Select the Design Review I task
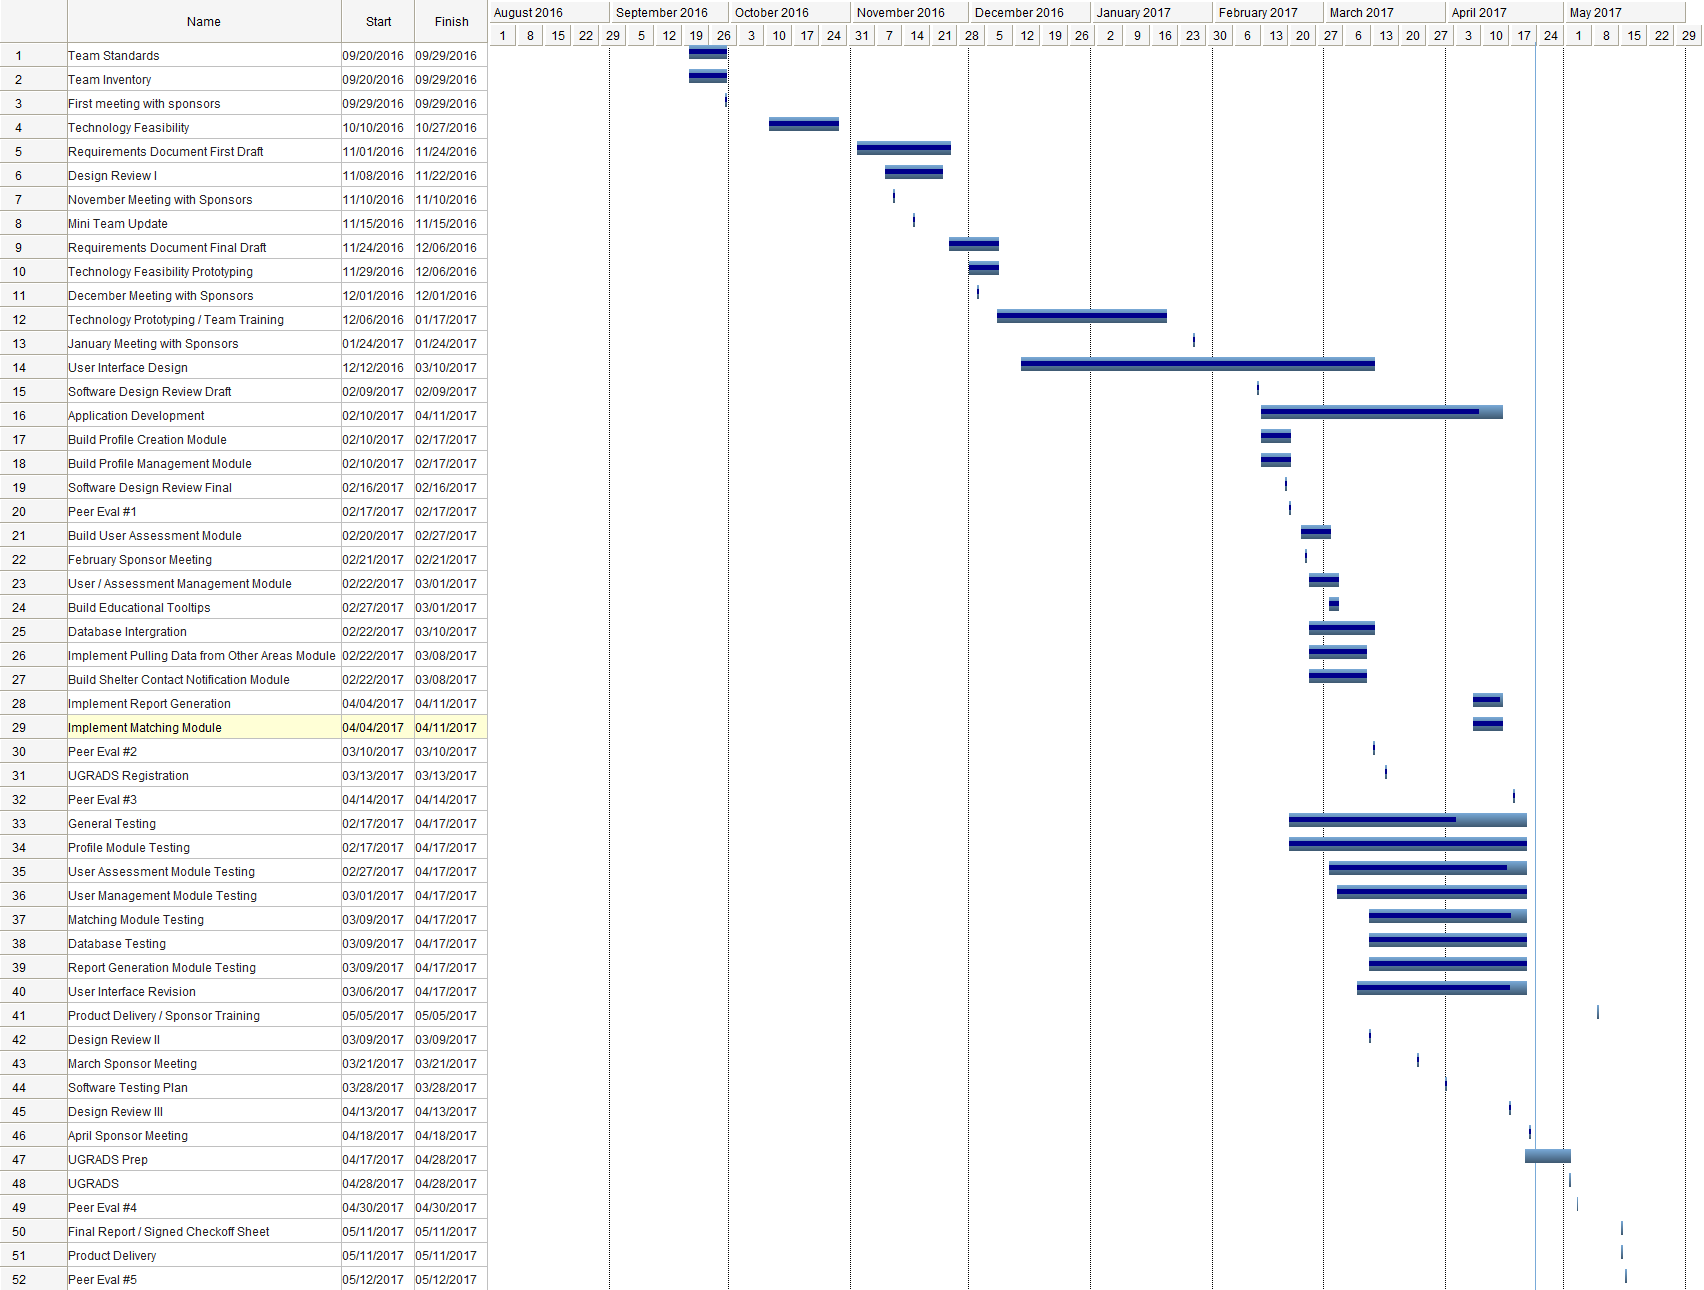The width and height of the screenshot is (1704, 1290). click(x=112, y=176)
